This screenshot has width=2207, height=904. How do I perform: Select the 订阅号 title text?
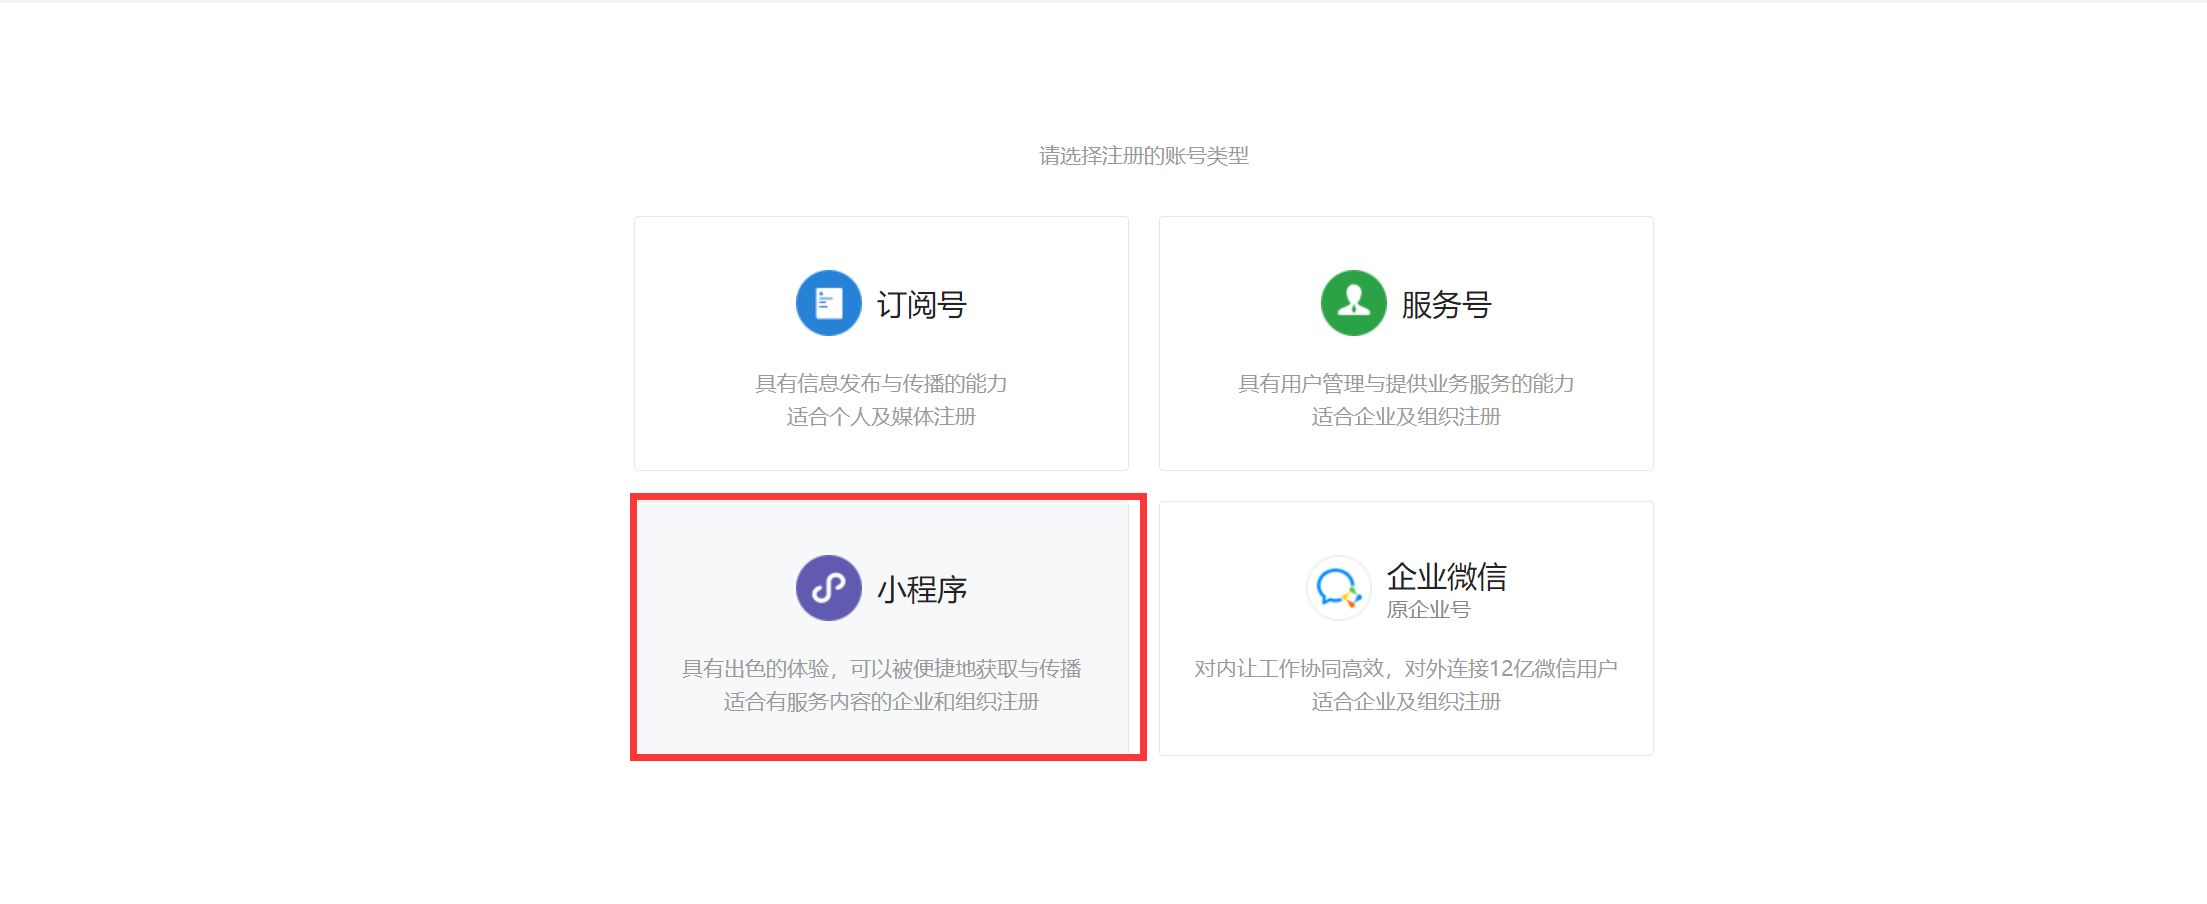921,304
